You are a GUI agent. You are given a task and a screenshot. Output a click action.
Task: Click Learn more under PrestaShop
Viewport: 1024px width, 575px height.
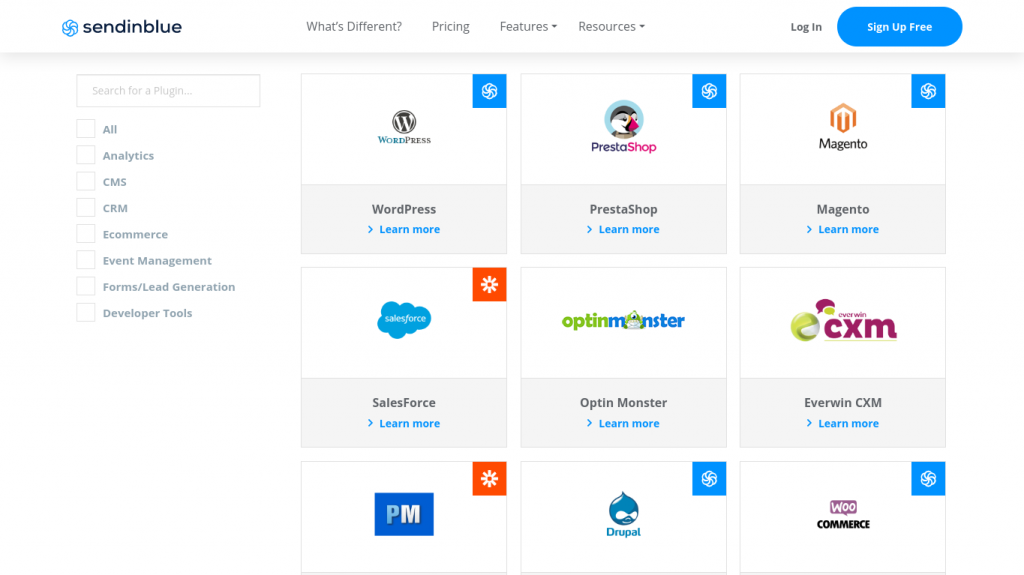623,229
